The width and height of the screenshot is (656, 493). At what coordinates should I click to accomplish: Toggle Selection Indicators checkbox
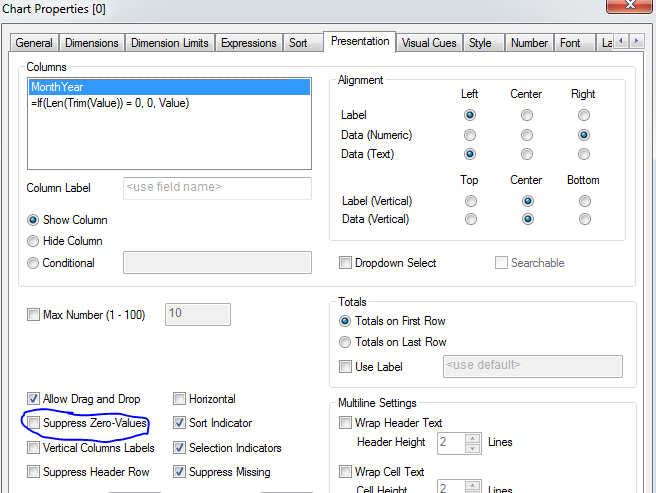point(179,448)
